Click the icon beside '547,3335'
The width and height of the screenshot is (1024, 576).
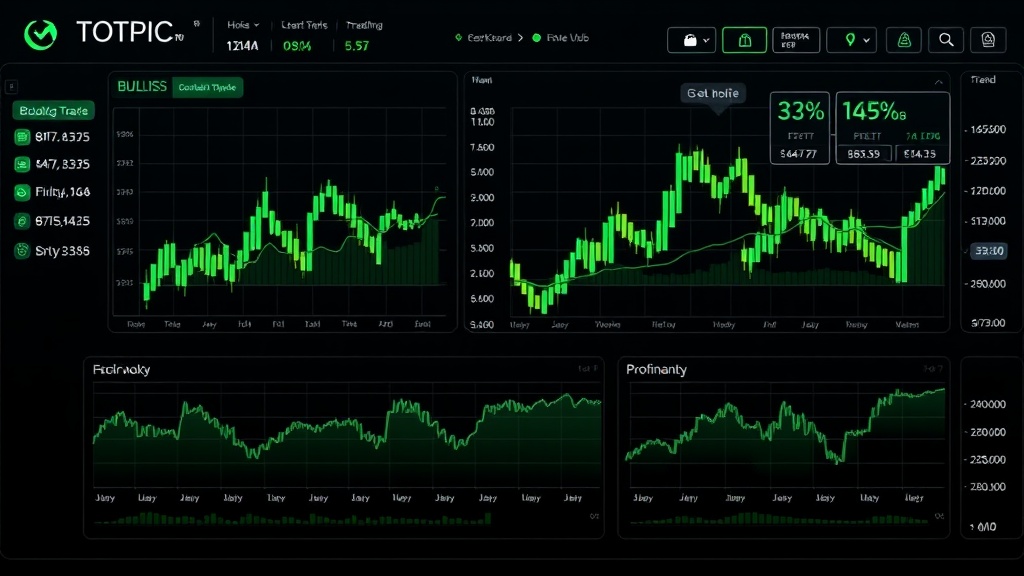click(x=22, y=165)
